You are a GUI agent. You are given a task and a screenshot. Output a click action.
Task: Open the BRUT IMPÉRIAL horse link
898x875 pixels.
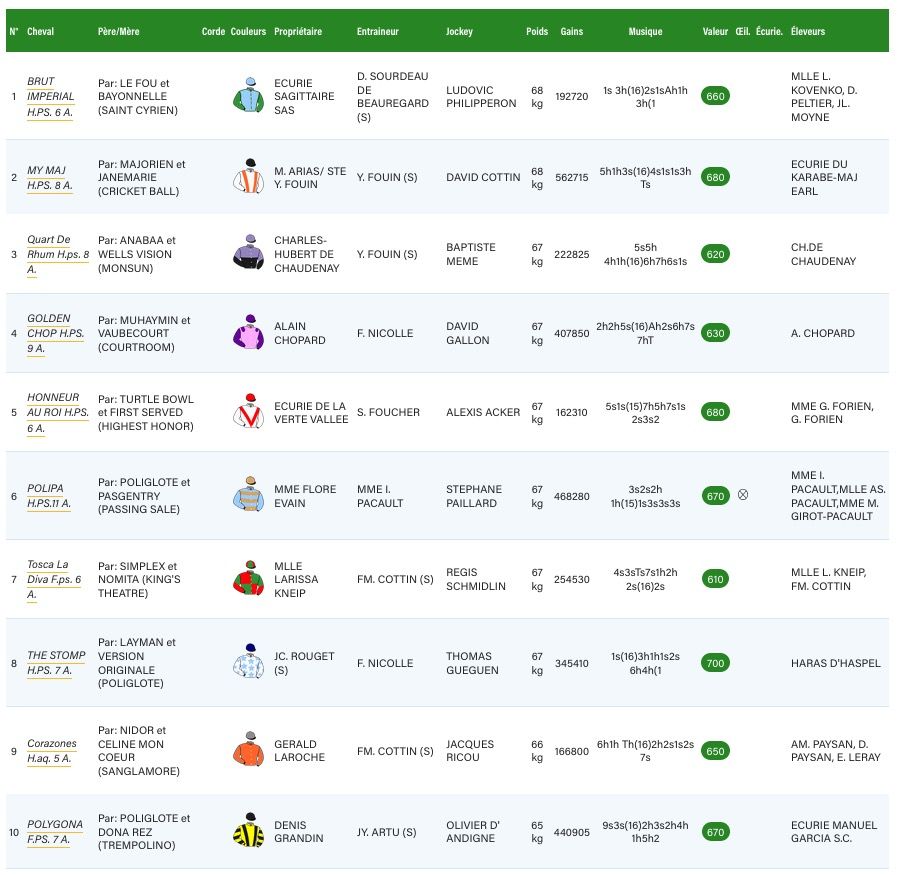point(50,96)
